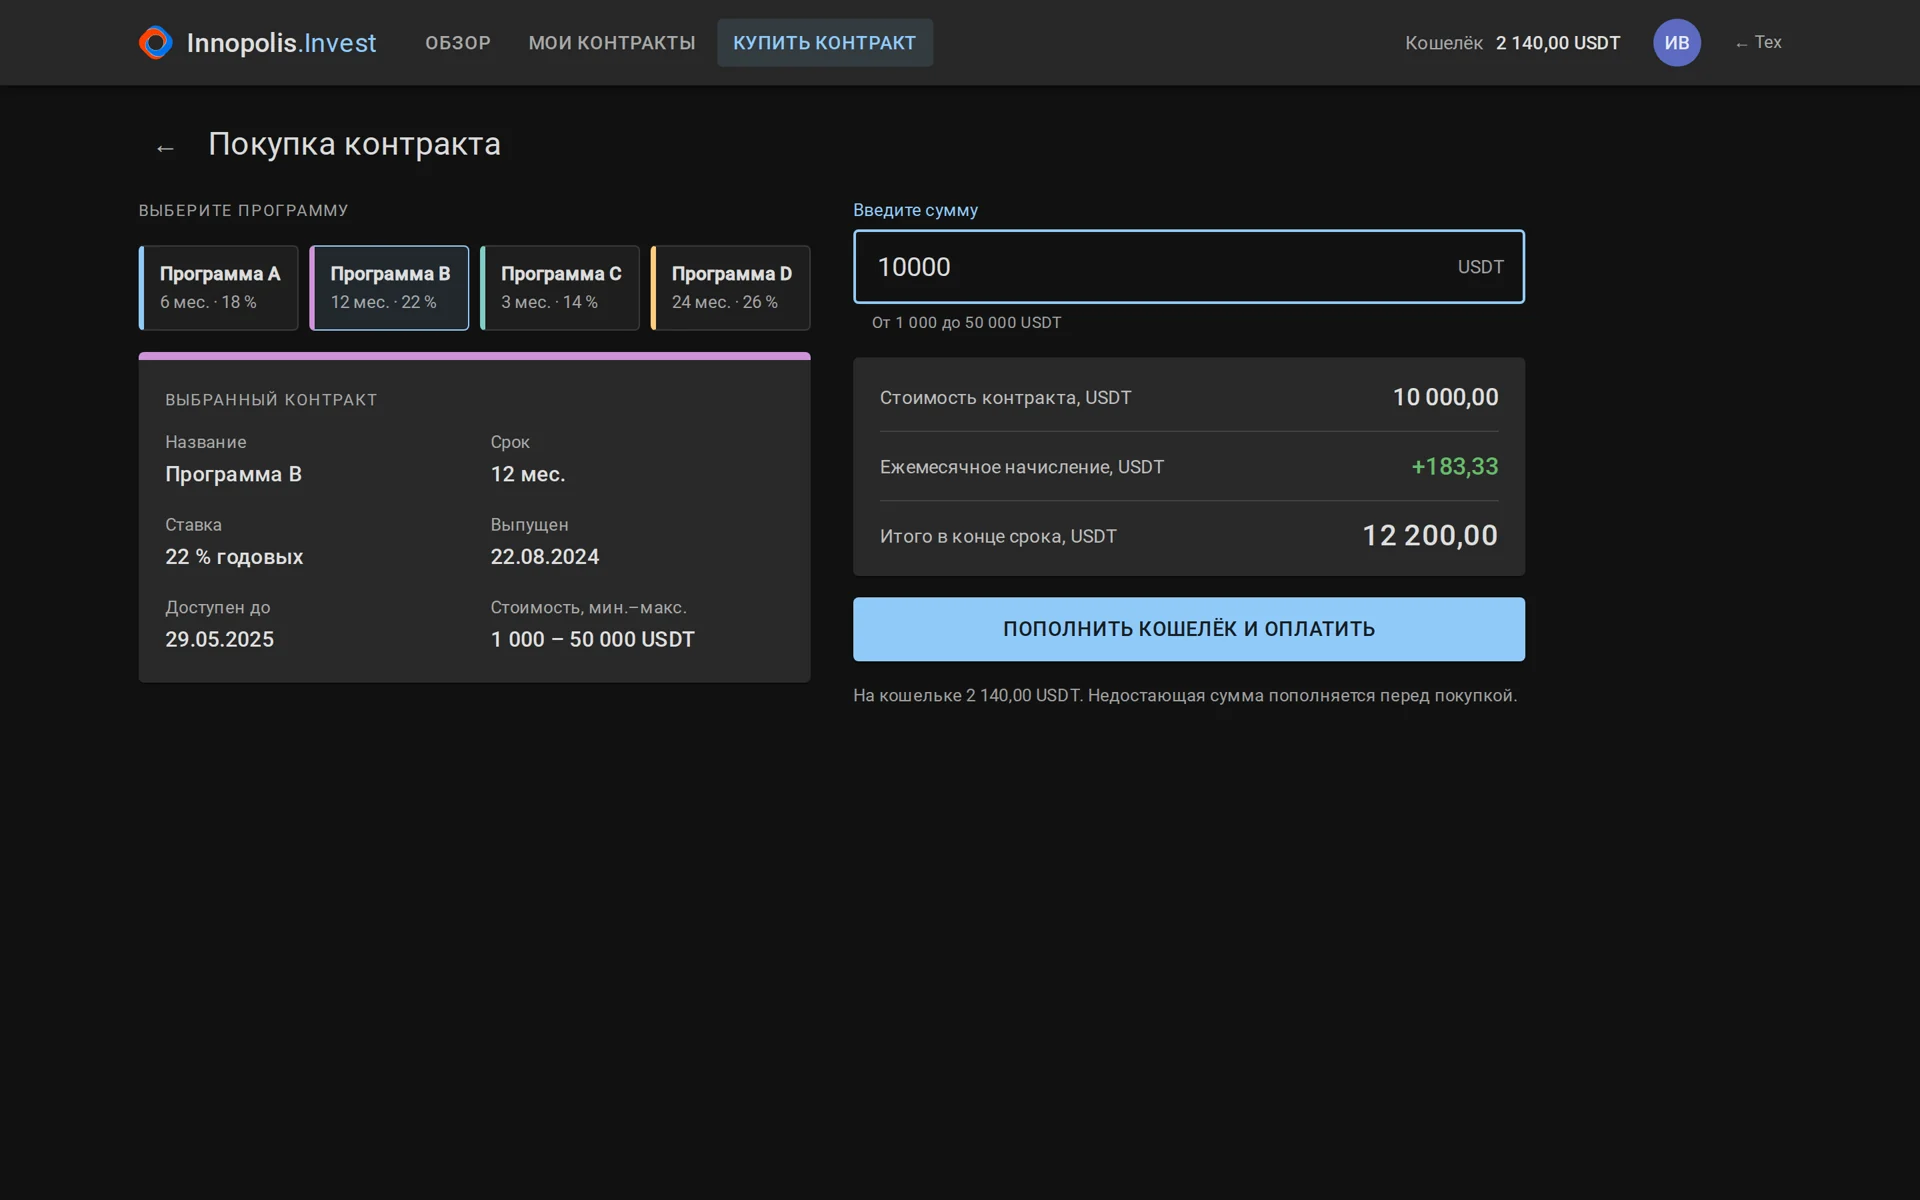Choose Программа A, 6 мес. 18 %

pos(219,288)
